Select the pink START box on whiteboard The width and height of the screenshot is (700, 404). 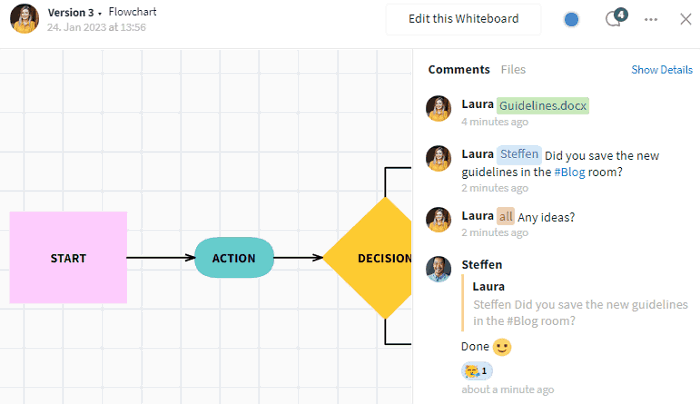(68, 258)
